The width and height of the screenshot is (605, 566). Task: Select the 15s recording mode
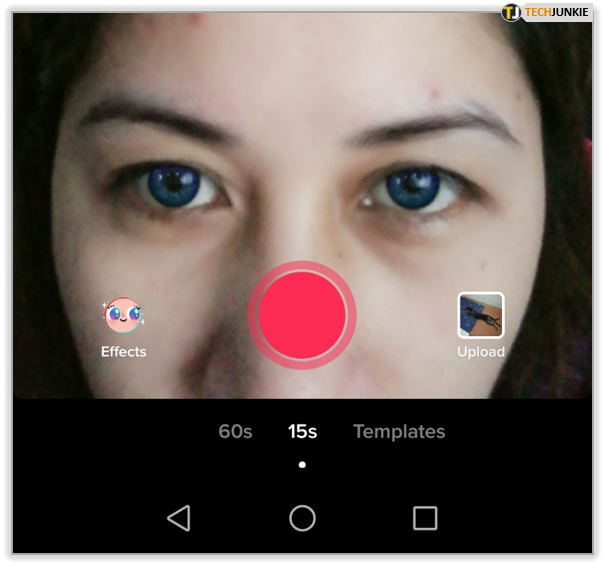[302, 432]
